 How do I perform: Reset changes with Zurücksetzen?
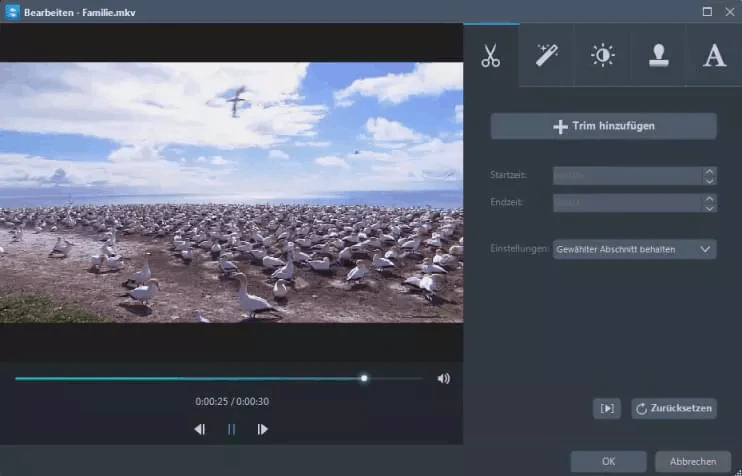point(674,408)
